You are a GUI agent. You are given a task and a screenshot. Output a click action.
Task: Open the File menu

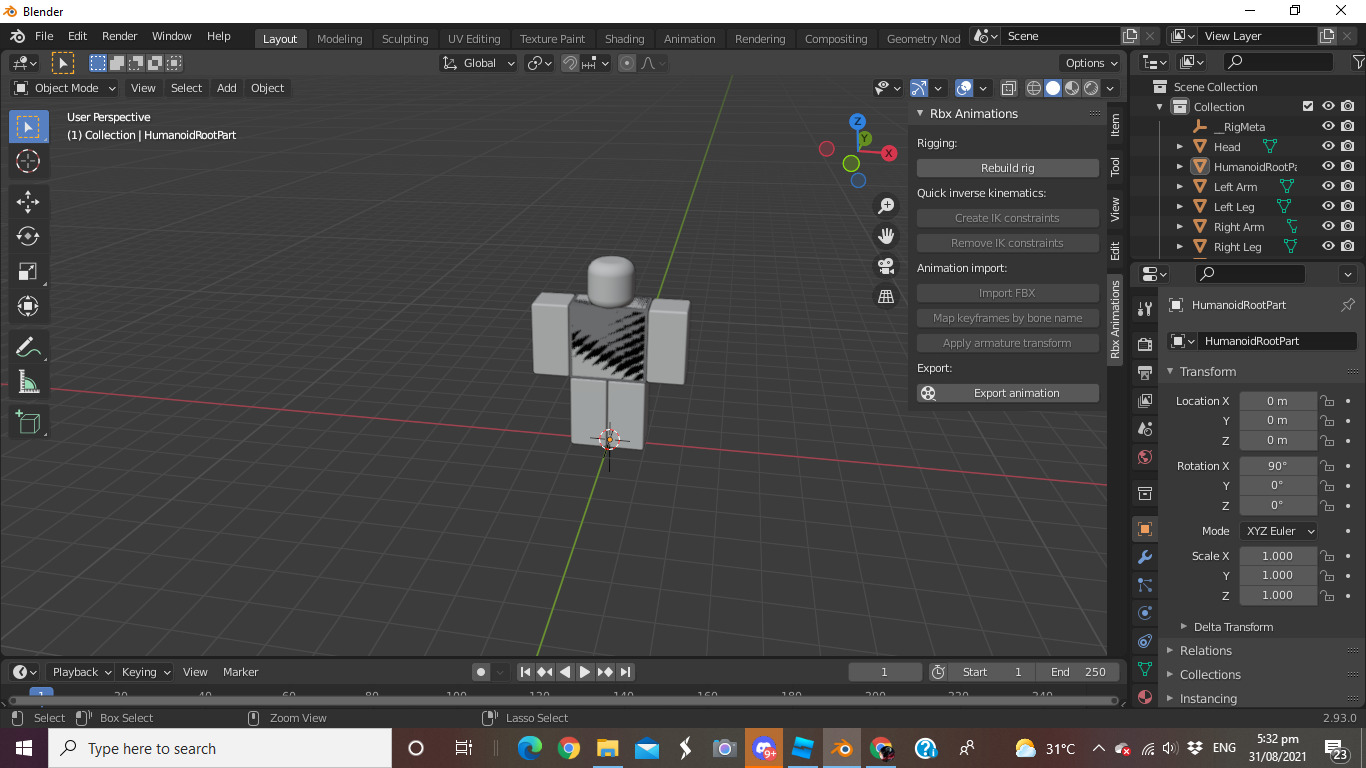click(x=44, y=36)
